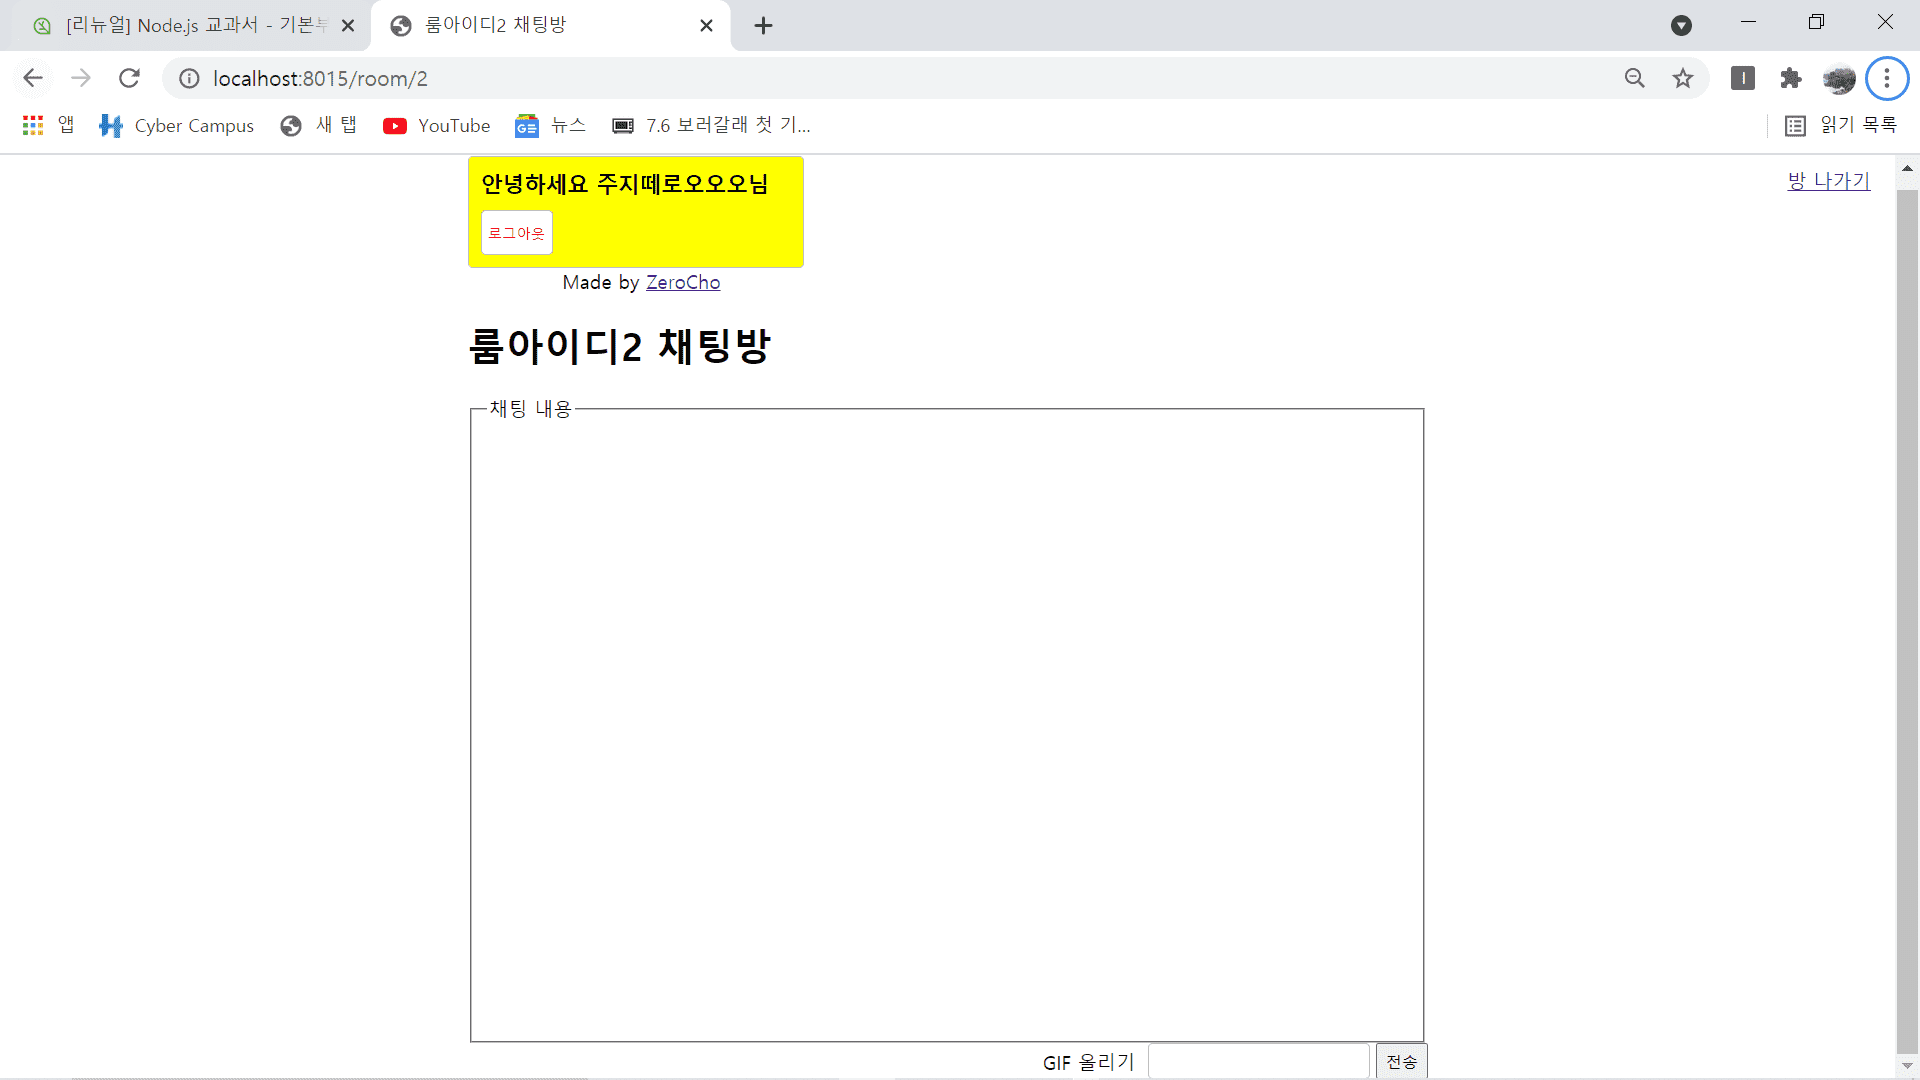1920x1080 pixels.
Task: Open a new browser tab
Action: (x=763, y=25)
